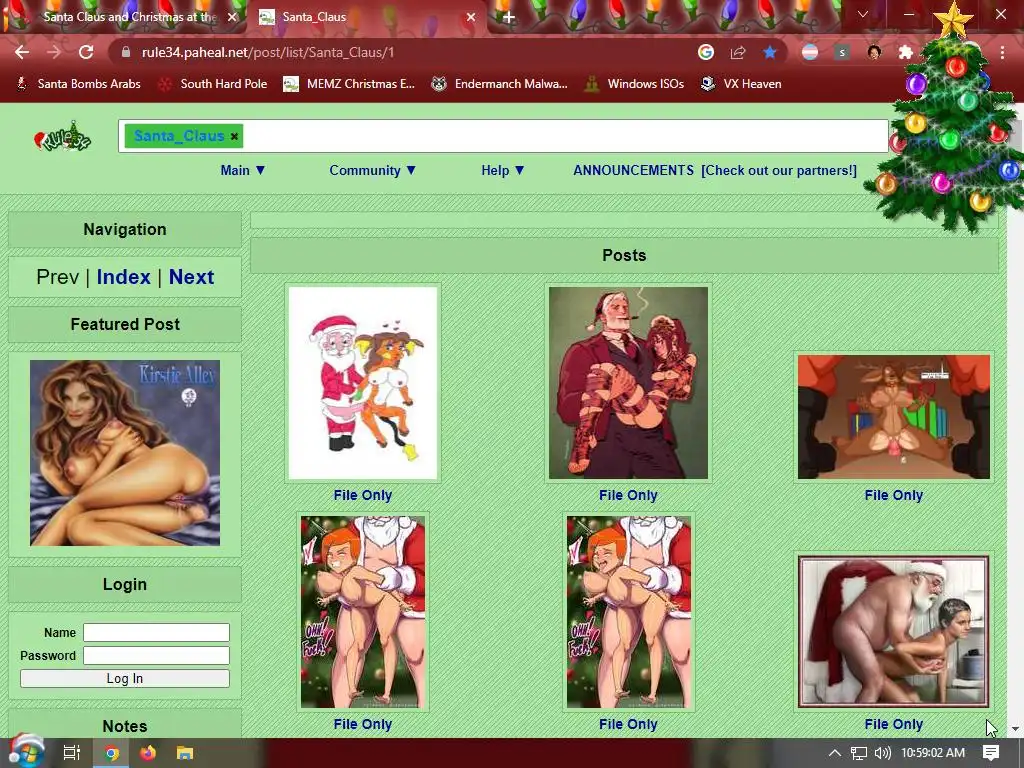View site info via the lock icon
This screenshot has width=1024, height=768.
pos(125,52)
